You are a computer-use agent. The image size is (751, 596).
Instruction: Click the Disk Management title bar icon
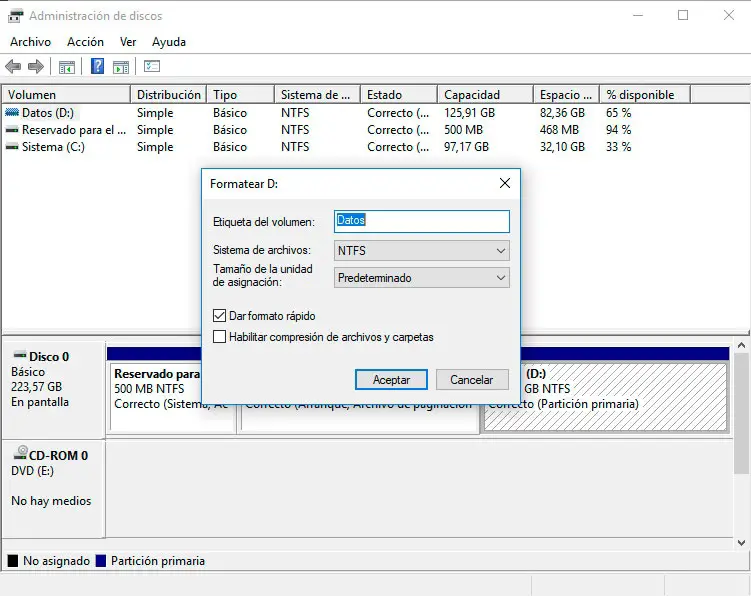pyautogui.click(x=15, y=16)
